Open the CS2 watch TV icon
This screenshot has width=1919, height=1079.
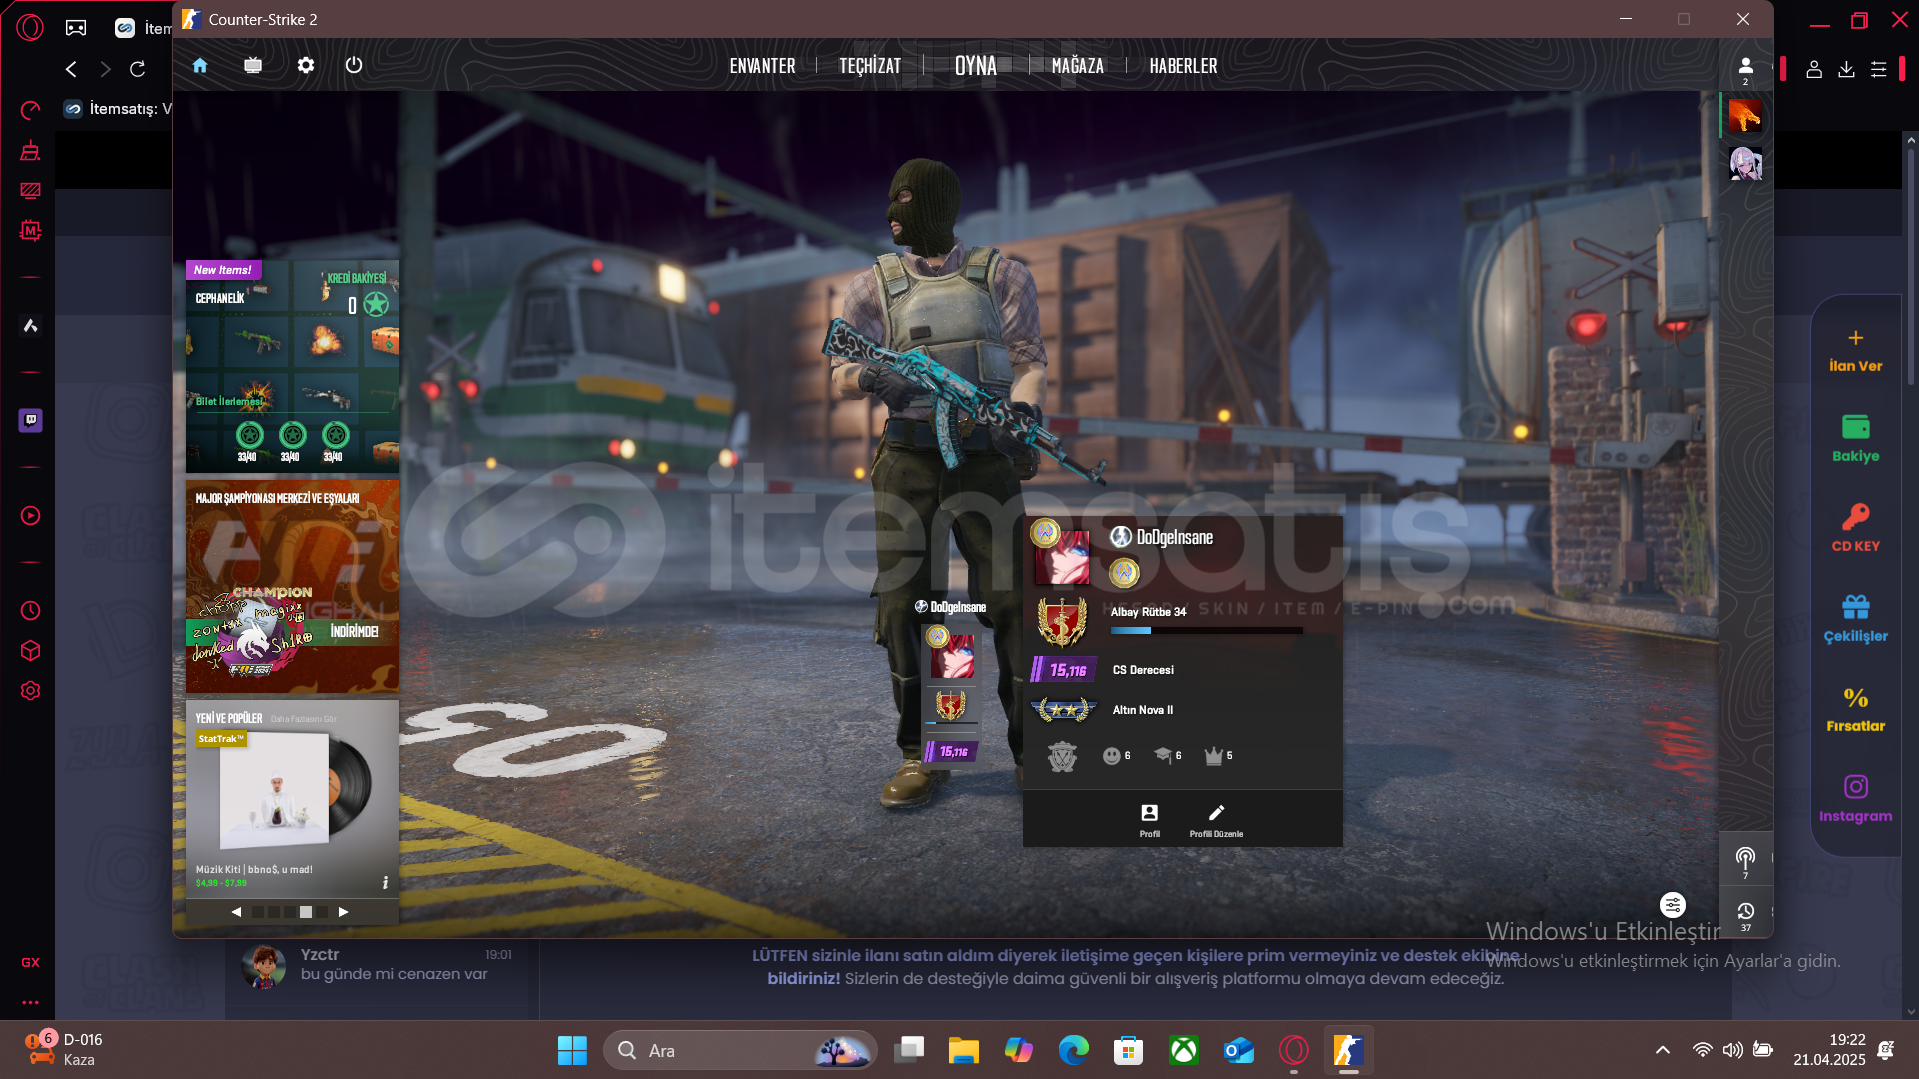pyautogui.click(x=253, y=65)
